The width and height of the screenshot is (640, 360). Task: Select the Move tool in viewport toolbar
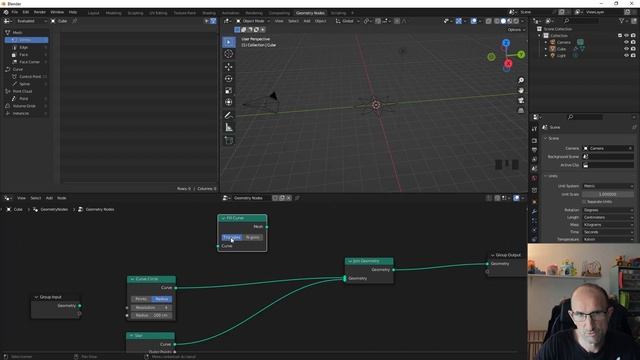tap(229, 67)
